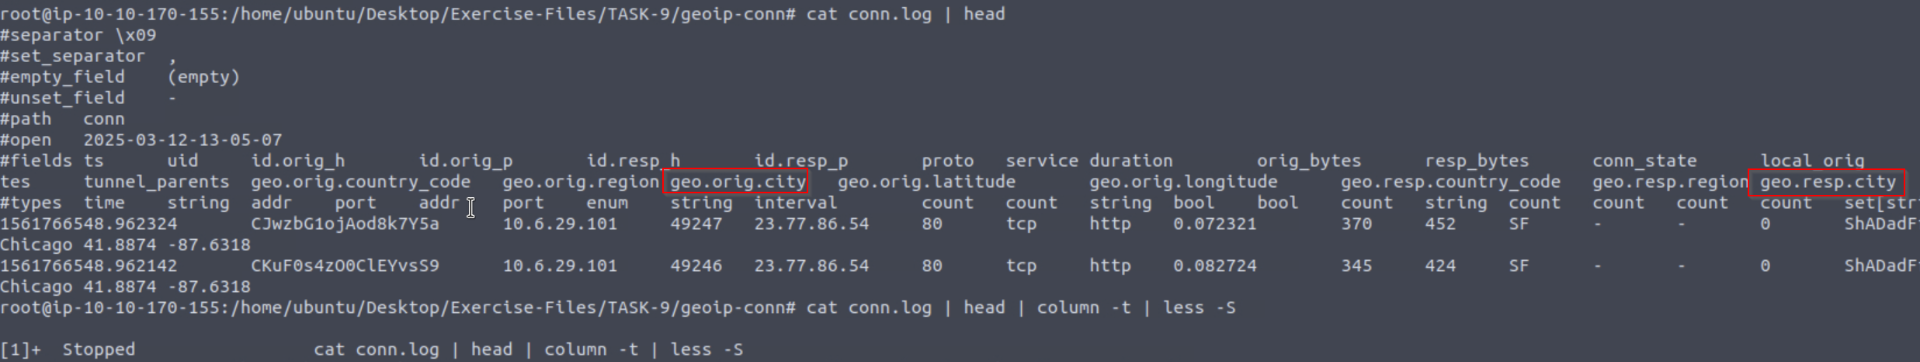Select the id.orig_h column header
Screen dimensions: 1920x362
[x=298, y=161]
